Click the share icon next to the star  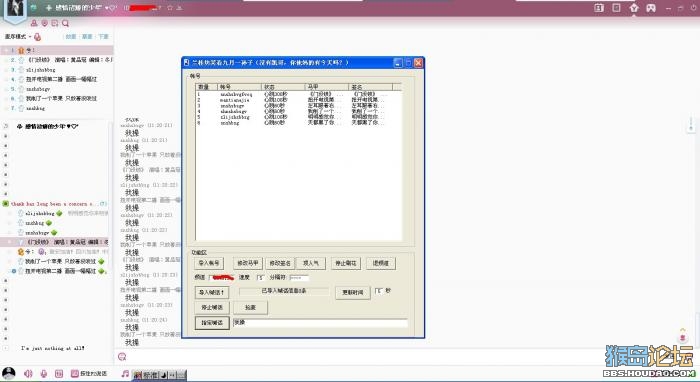pos(179,8)
